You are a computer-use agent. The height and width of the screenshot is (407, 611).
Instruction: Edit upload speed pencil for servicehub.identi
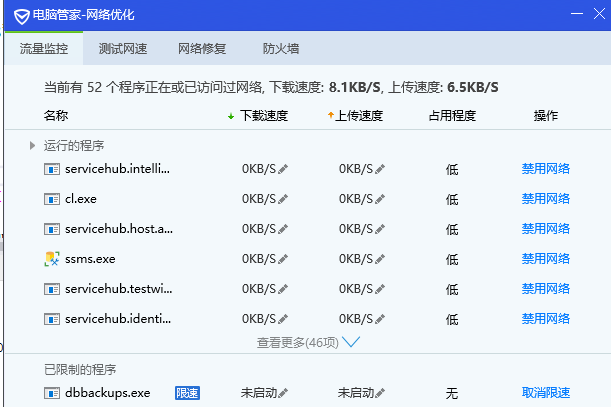click(380, 319)
